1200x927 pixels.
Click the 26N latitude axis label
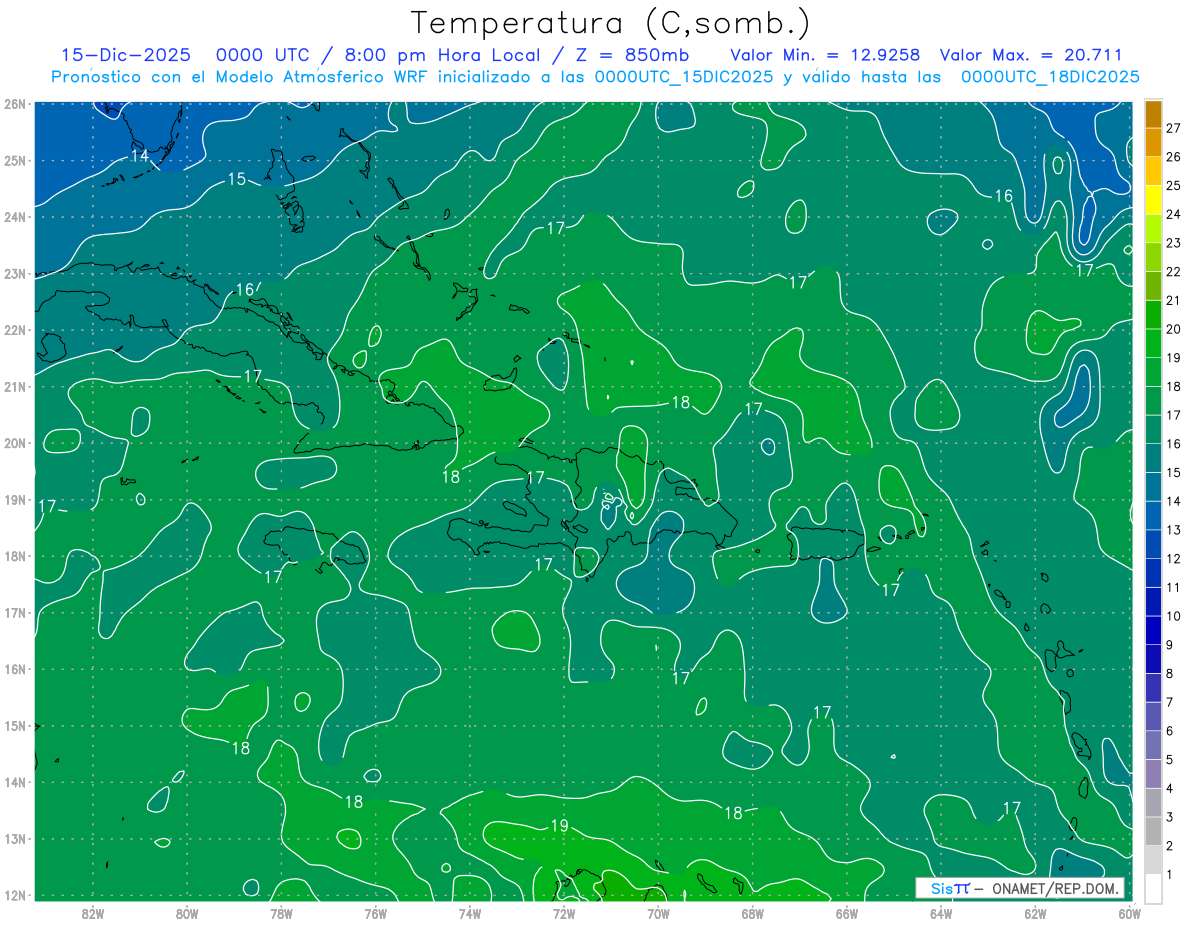click(15, 103)
